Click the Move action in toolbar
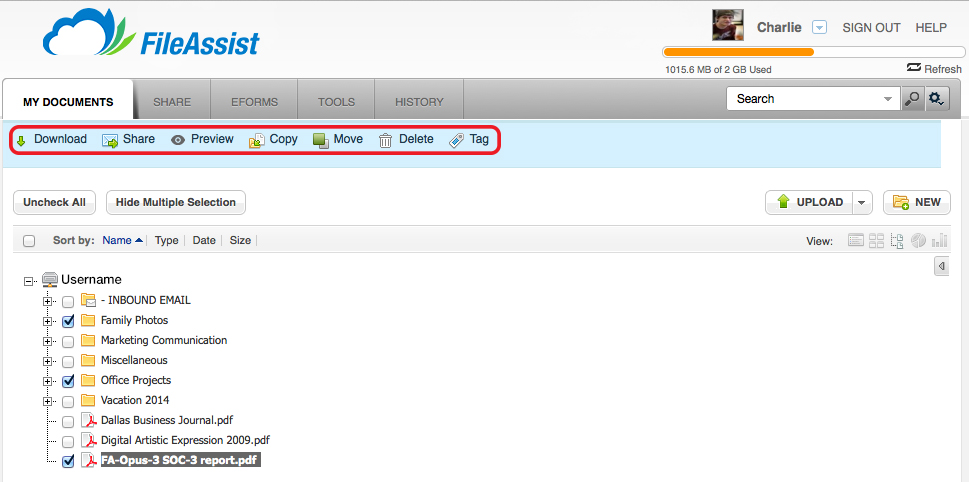 [338, 140]
